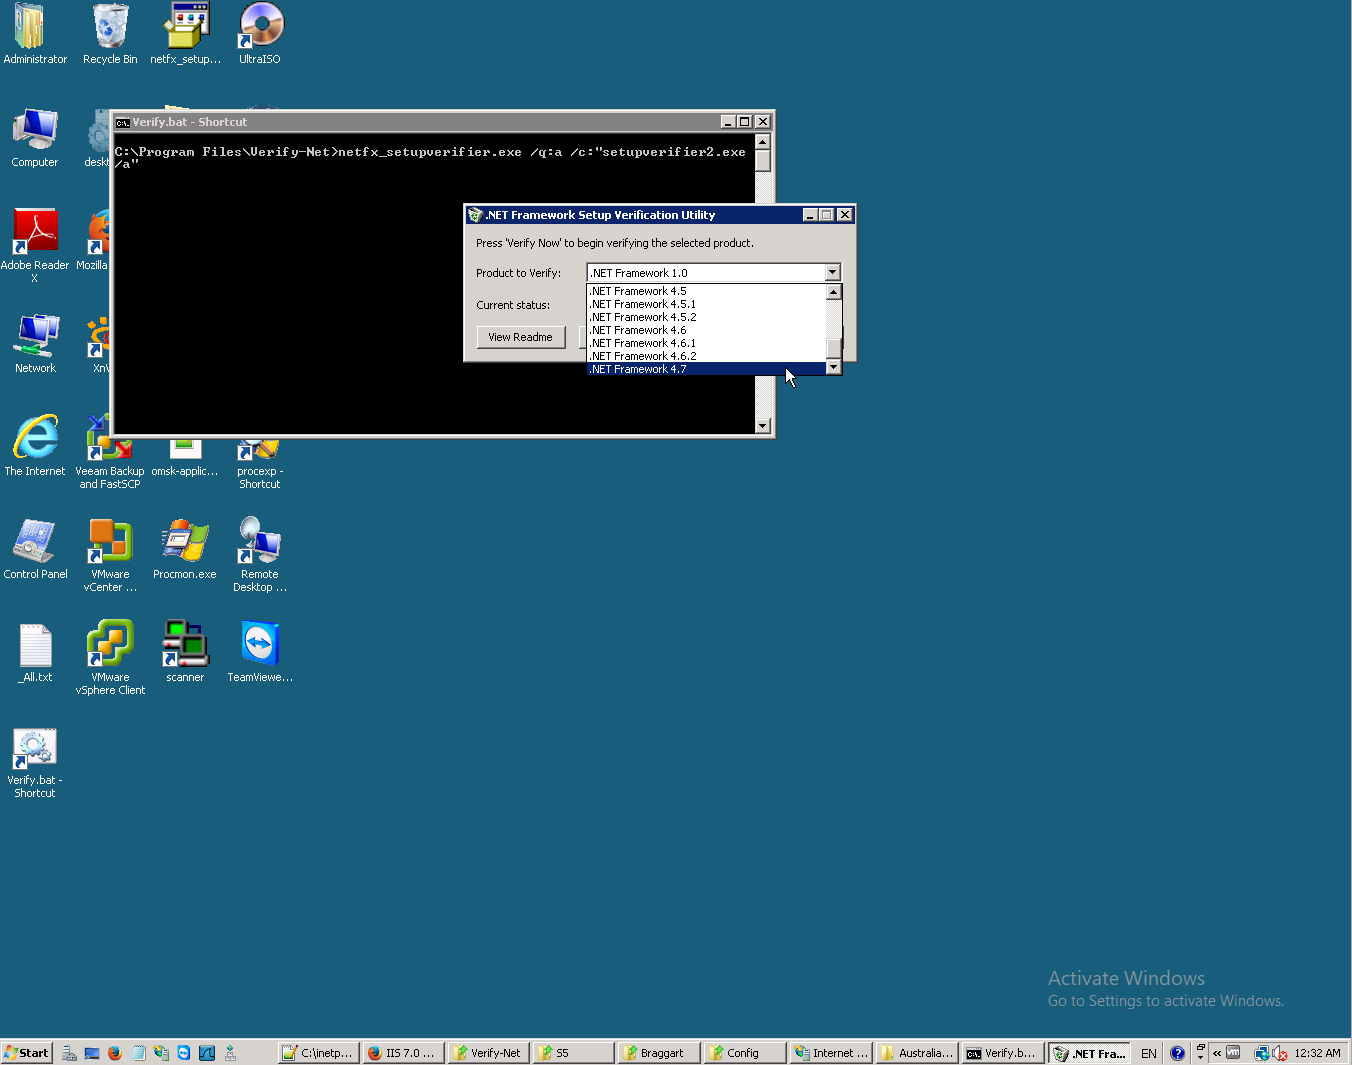Select the netfx_setup desktop icon

click(x=185, y=35)
